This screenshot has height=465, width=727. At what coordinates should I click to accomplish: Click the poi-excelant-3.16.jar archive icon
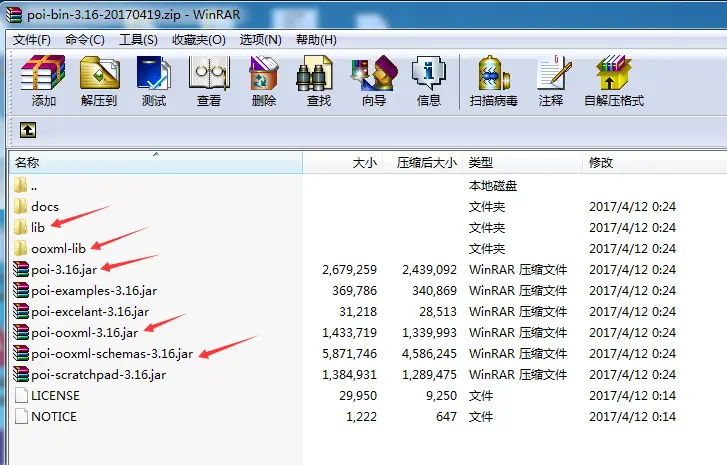coord(21,312)
